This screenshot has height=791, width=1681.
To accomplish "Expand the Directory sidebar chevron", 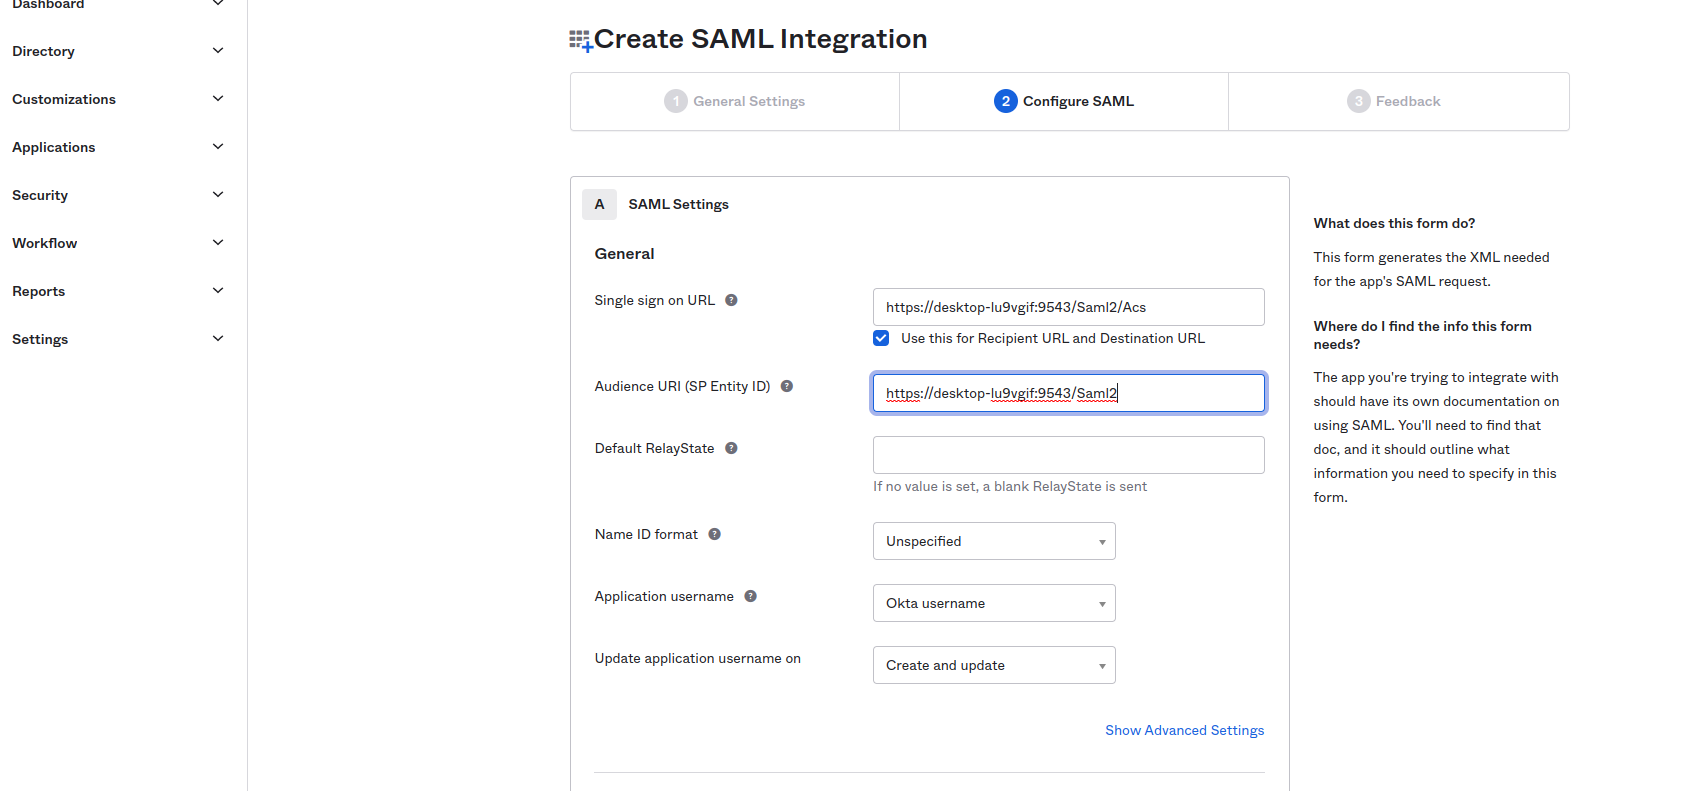I will 218,51.
